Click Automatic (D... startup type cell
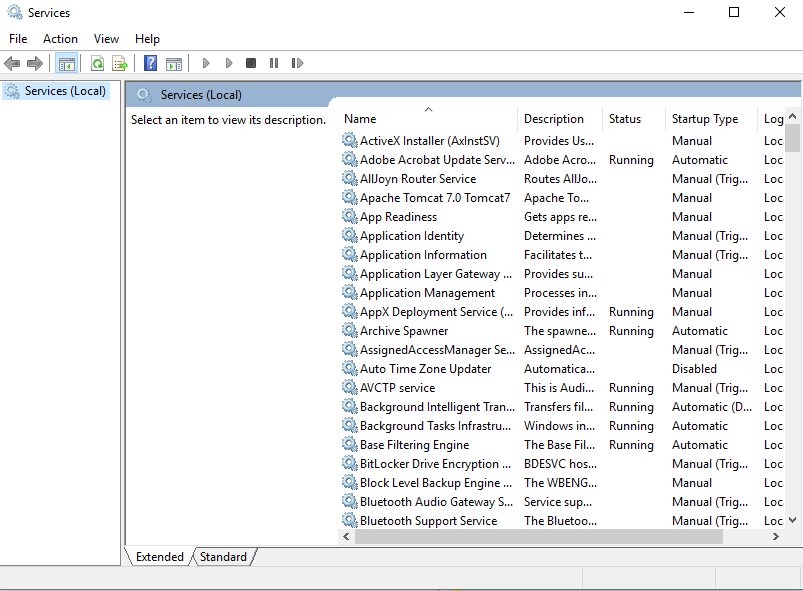Screen dimensions: 803x591 [712, 407]
